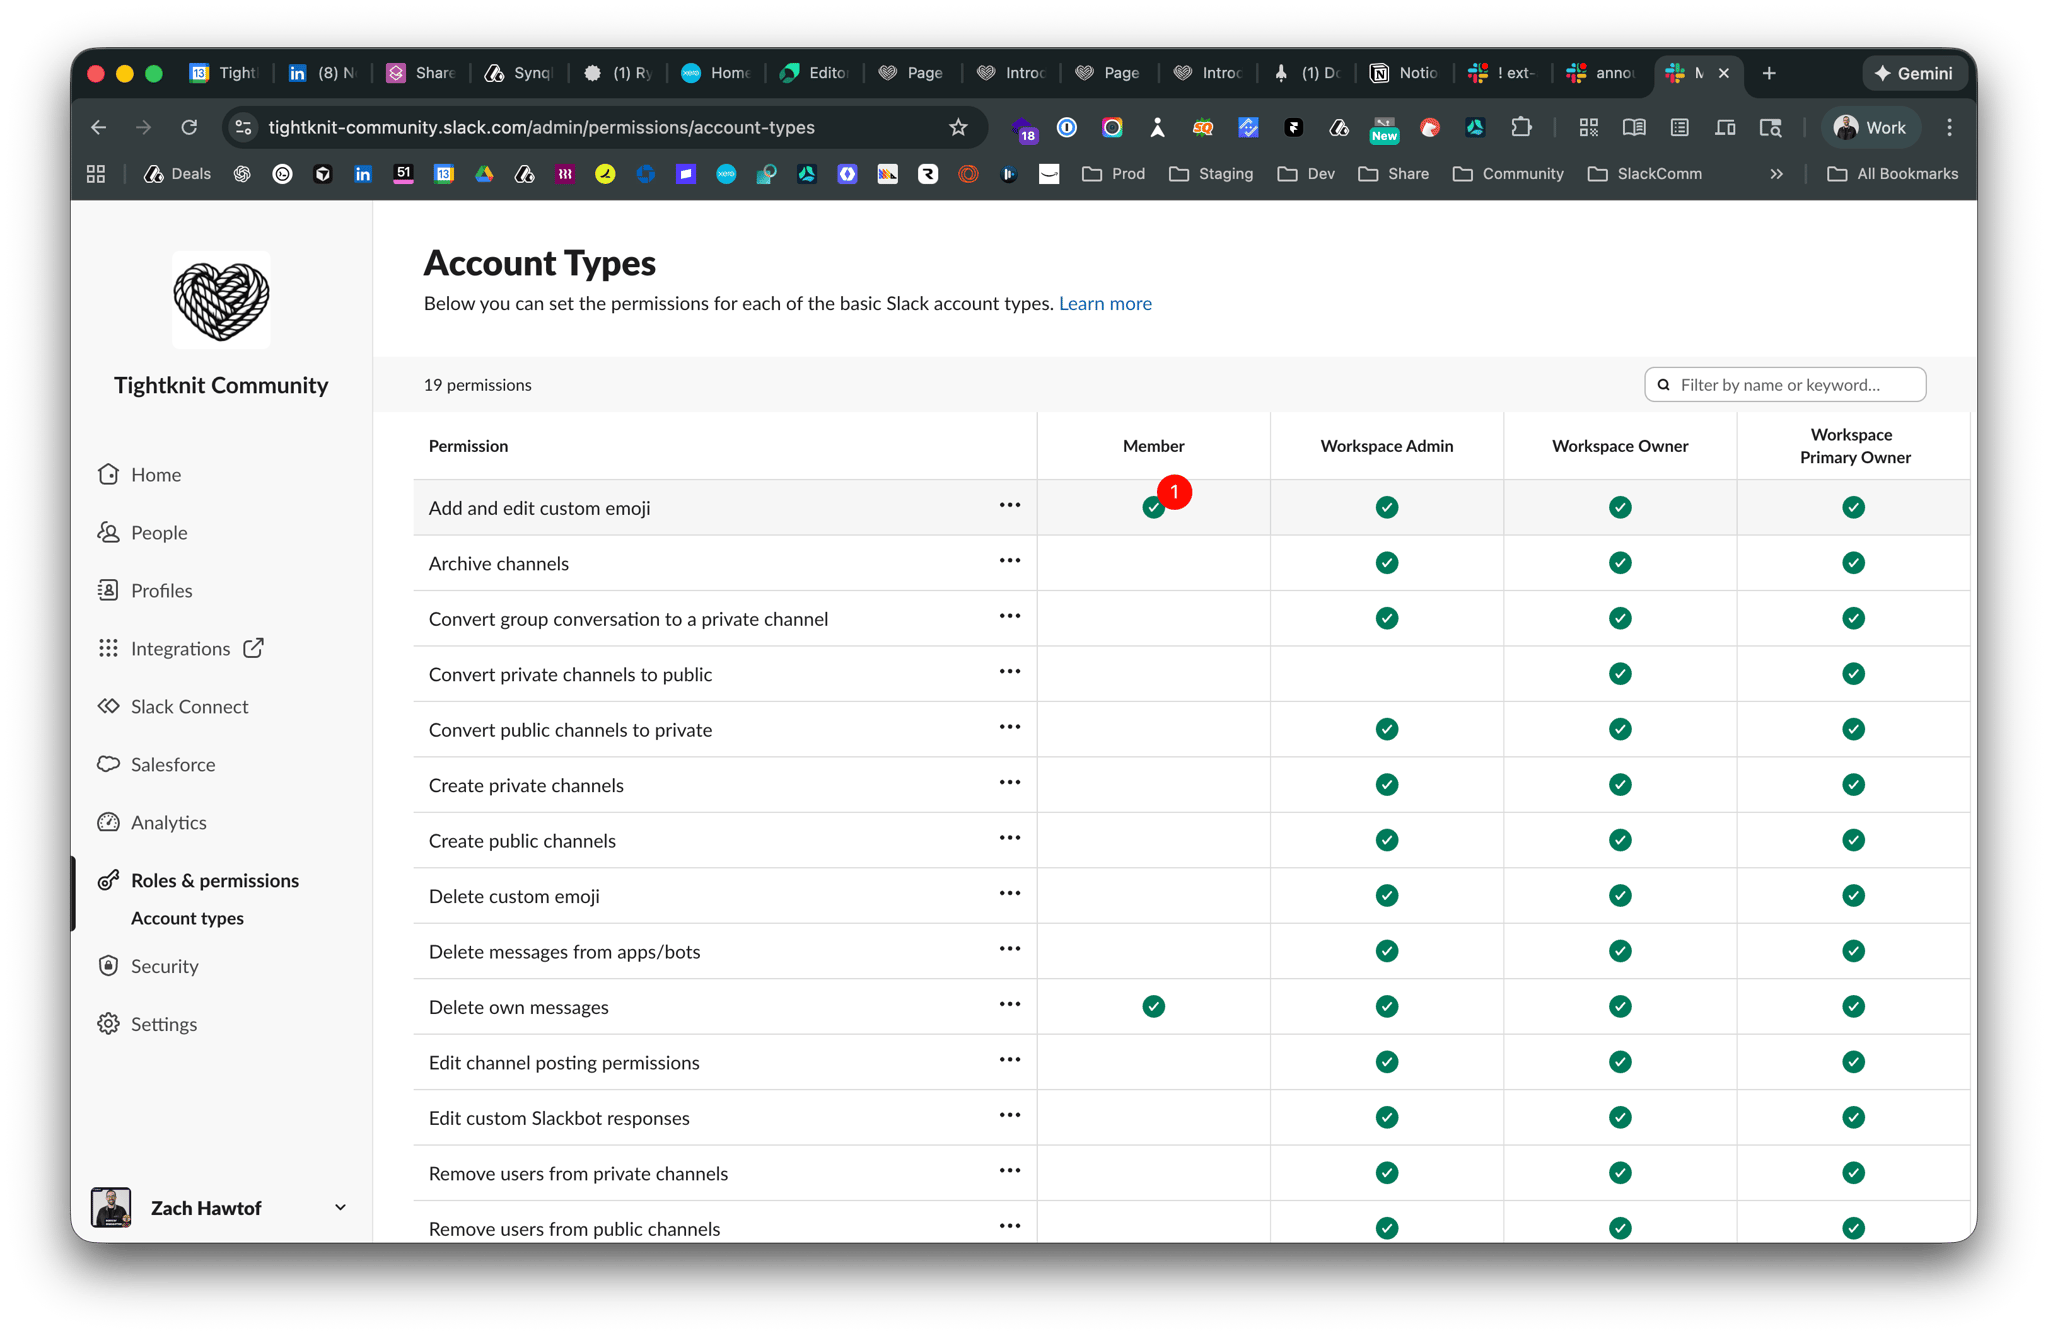
Task: Select Account types submenu item
Action: 187,918
